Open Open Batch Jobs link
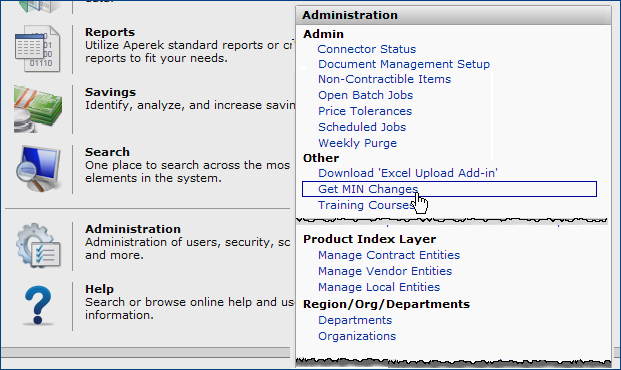The image size is (621, 370). pyautogui.click(x=366, y=95)
